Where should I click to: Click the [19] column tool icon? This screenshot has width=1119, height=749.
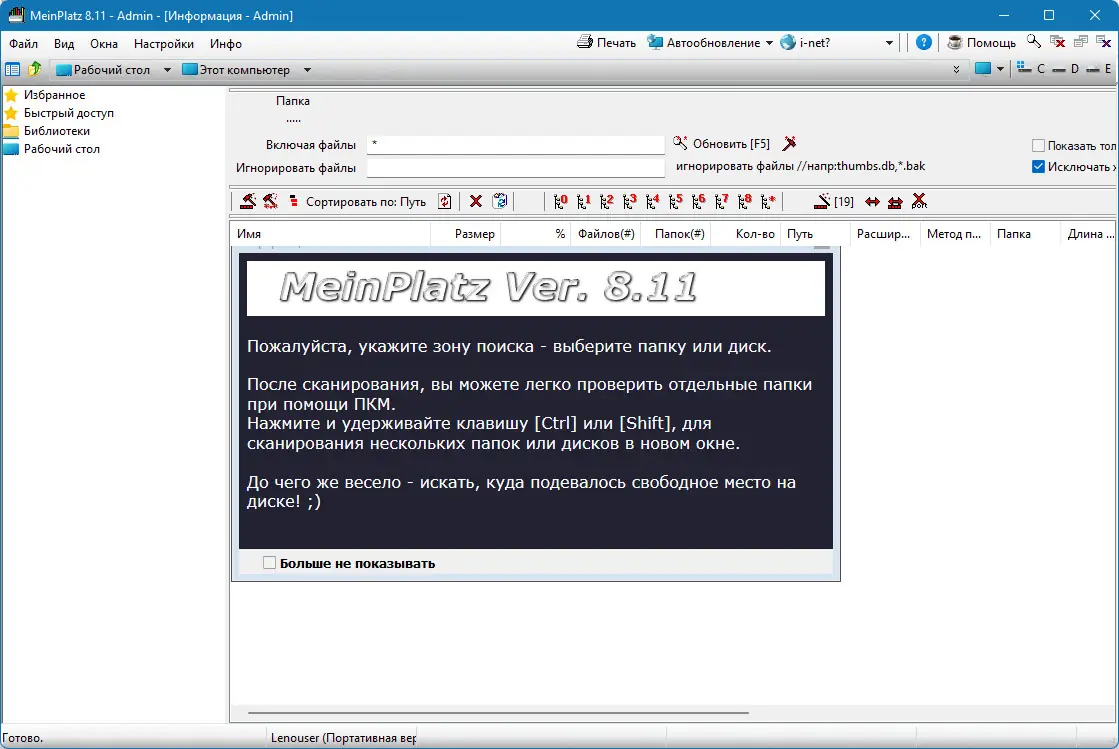pyautogui.click(x=834, y=202)
